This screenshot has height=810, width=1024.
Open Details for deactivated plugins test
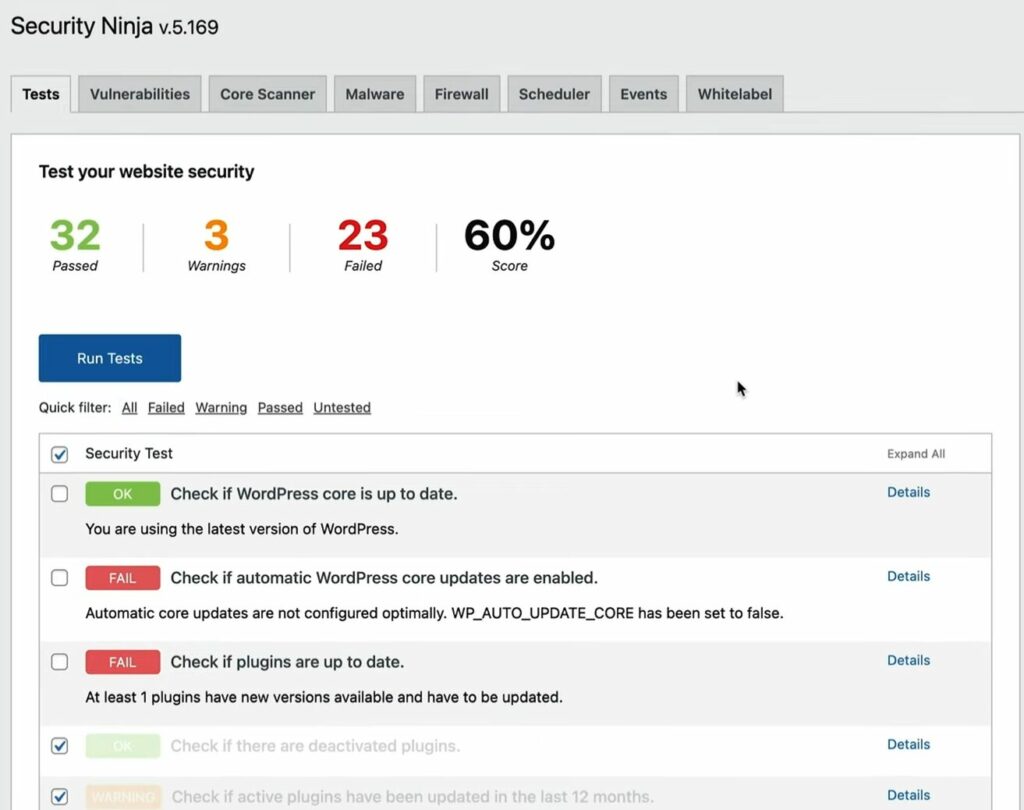(x=908, y=745)
